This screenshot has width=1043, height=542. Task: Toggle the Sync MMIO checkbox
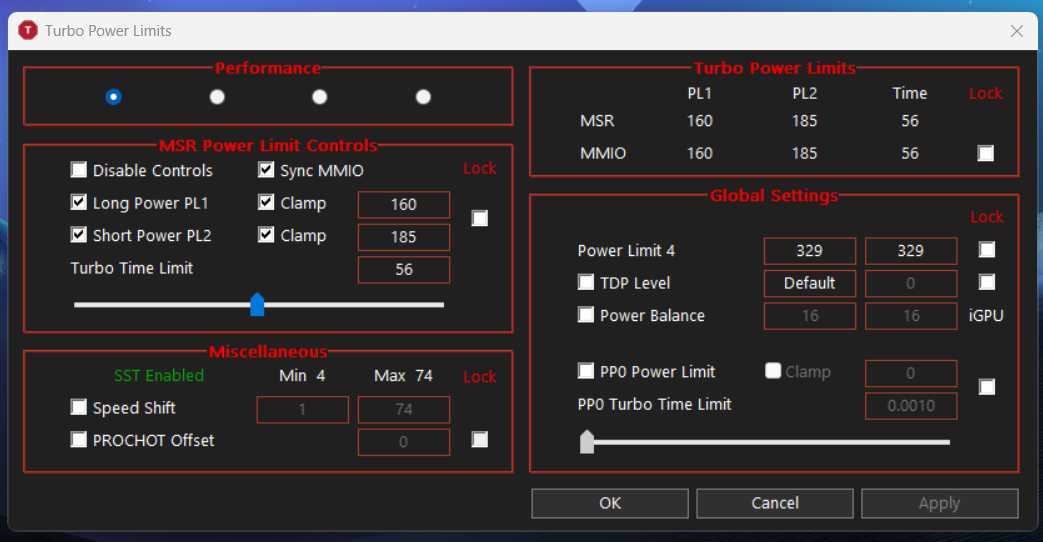(266, 171)
